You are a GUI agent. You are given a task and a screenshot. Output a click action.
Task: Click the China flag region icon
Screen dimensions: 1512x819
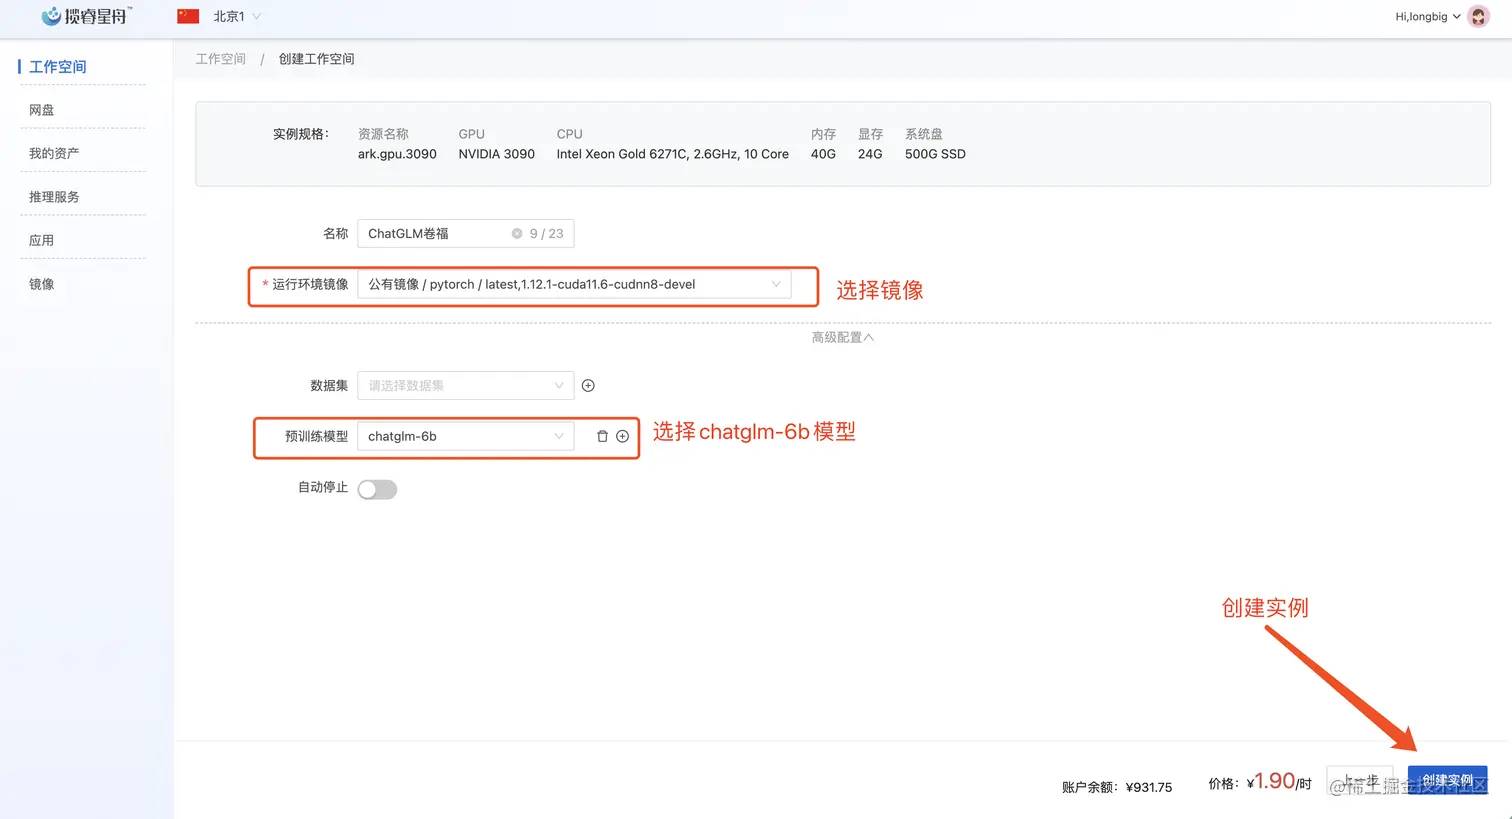188,16
